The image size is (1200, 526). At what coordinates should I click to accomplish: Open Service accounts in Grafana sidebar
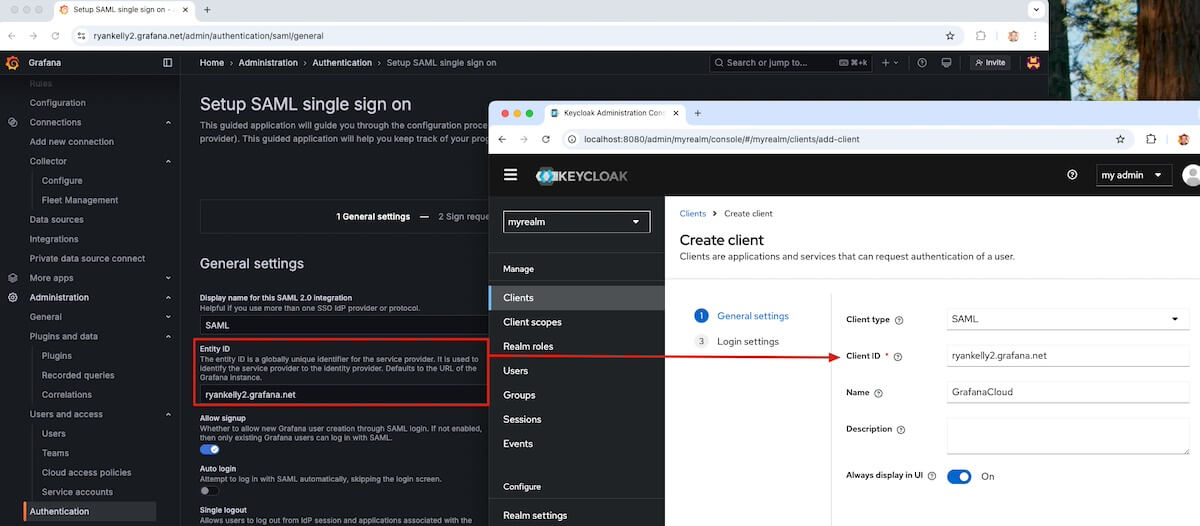point(77,492)
